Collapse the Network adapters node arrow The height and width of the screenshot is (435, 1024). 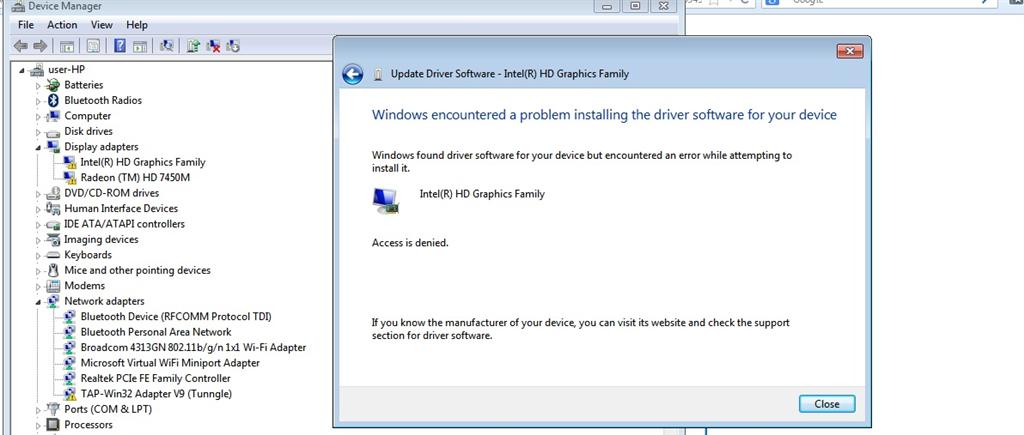point(39,302)
